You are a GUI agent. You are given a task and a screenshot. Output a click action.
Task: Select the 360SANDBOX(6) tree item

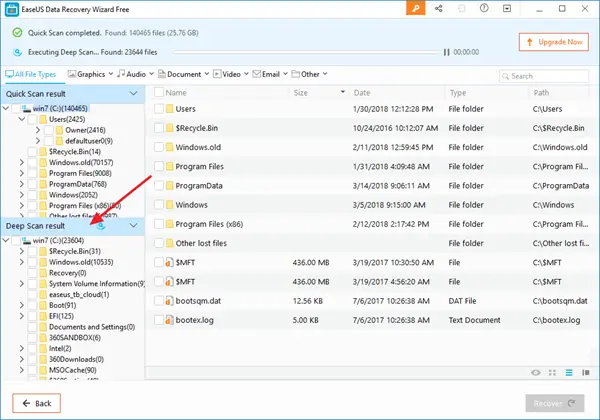click(x=75, y=338)
